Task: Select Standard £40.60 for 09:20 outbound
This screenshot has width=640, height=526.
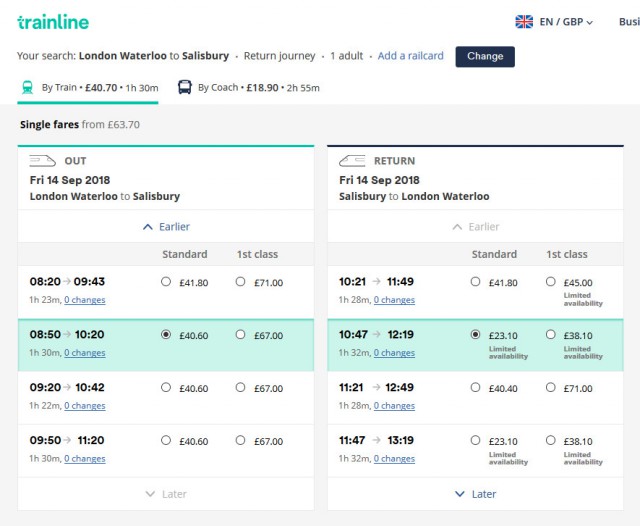Action: pyautogui.click(x=166, y=387)
